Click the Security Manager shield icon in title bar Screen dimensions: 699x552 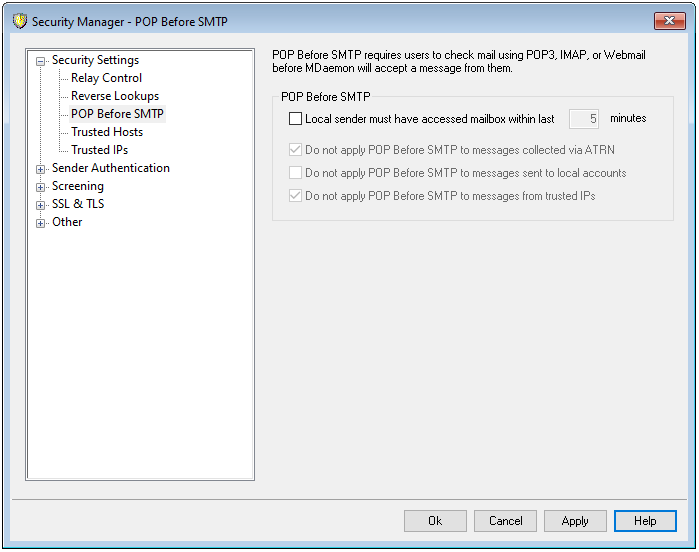19,21
